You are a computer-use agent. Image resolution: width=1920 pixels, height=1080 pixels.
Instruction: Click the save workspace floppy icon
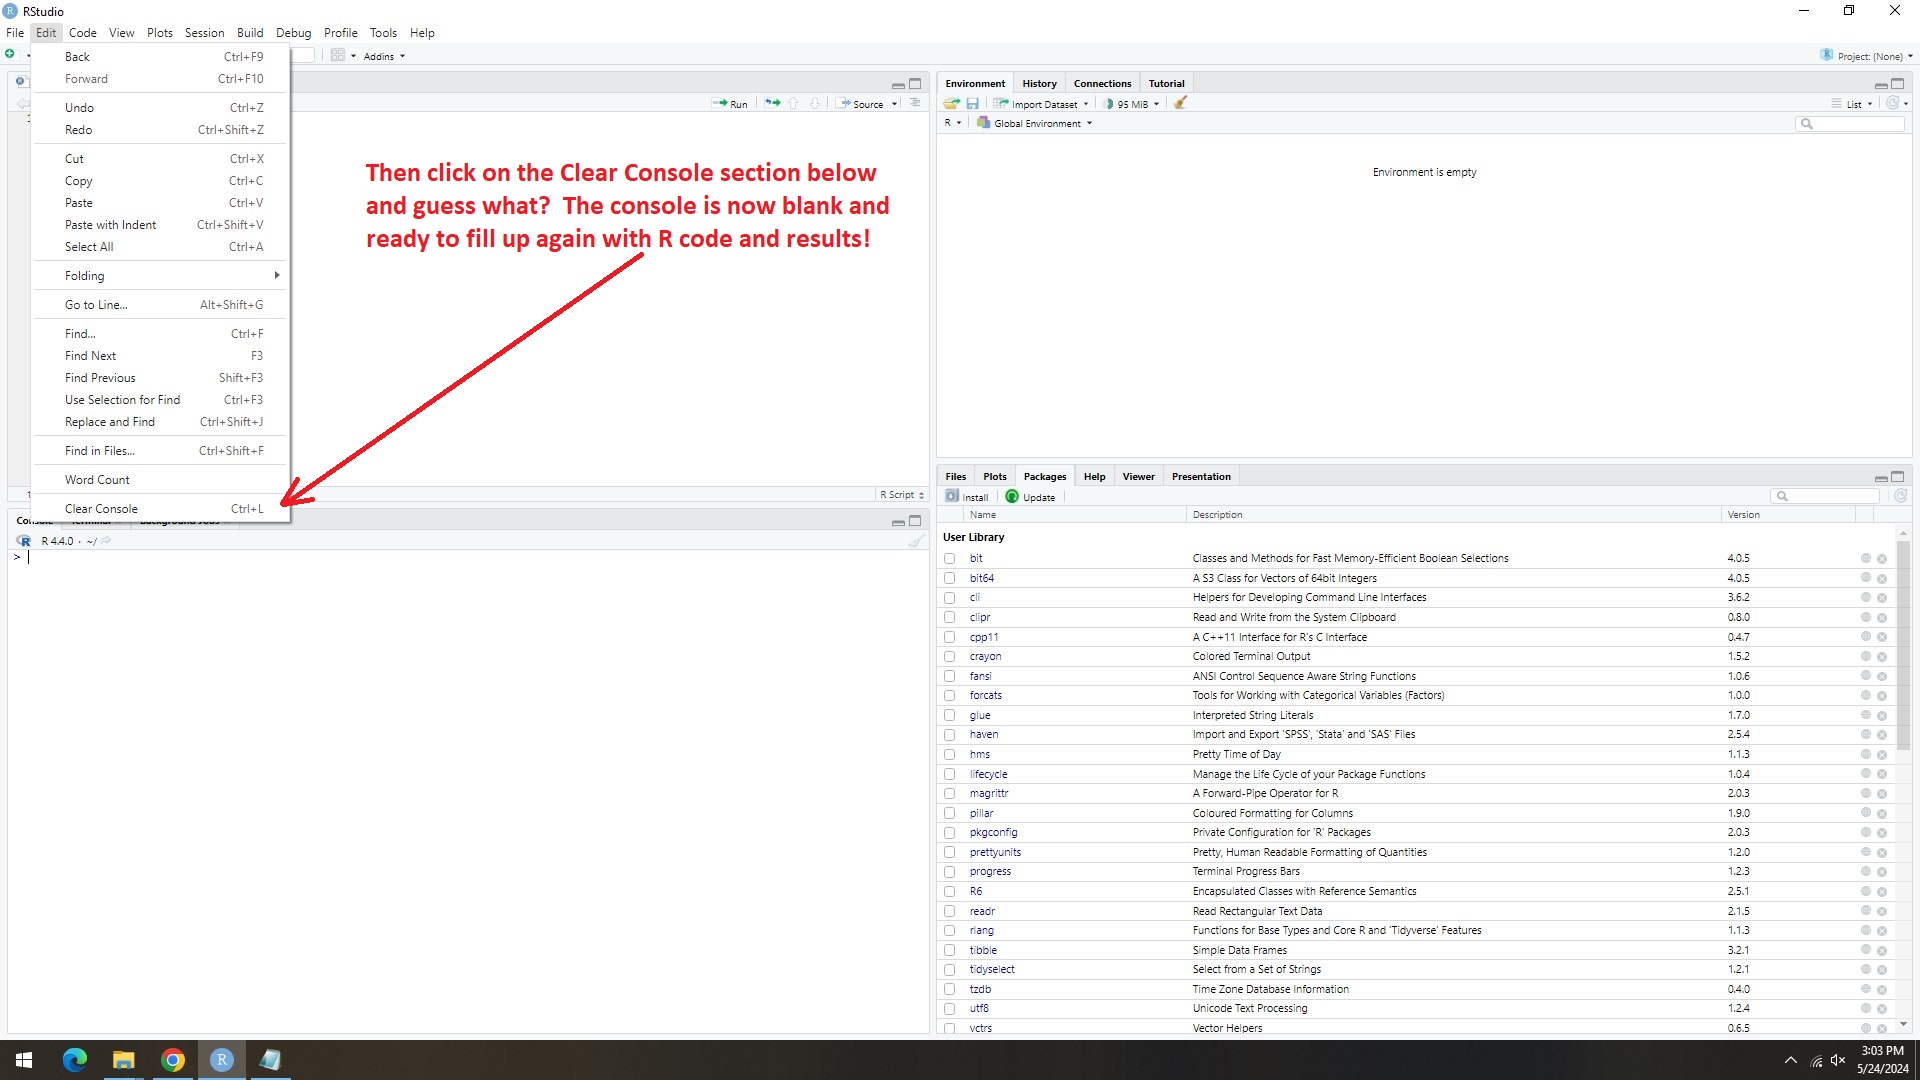coord(972,104)
